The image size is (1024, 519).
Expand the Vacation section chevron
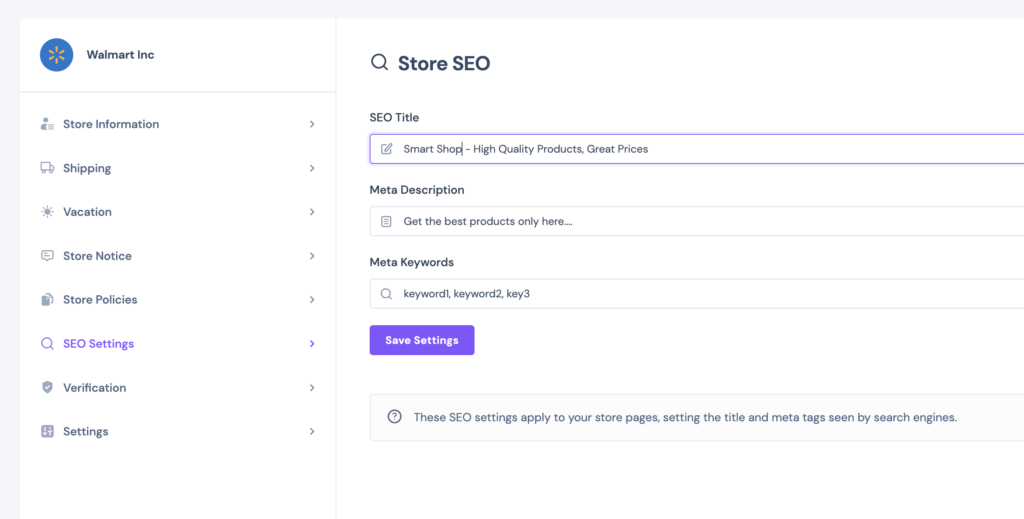coord(312,212)
